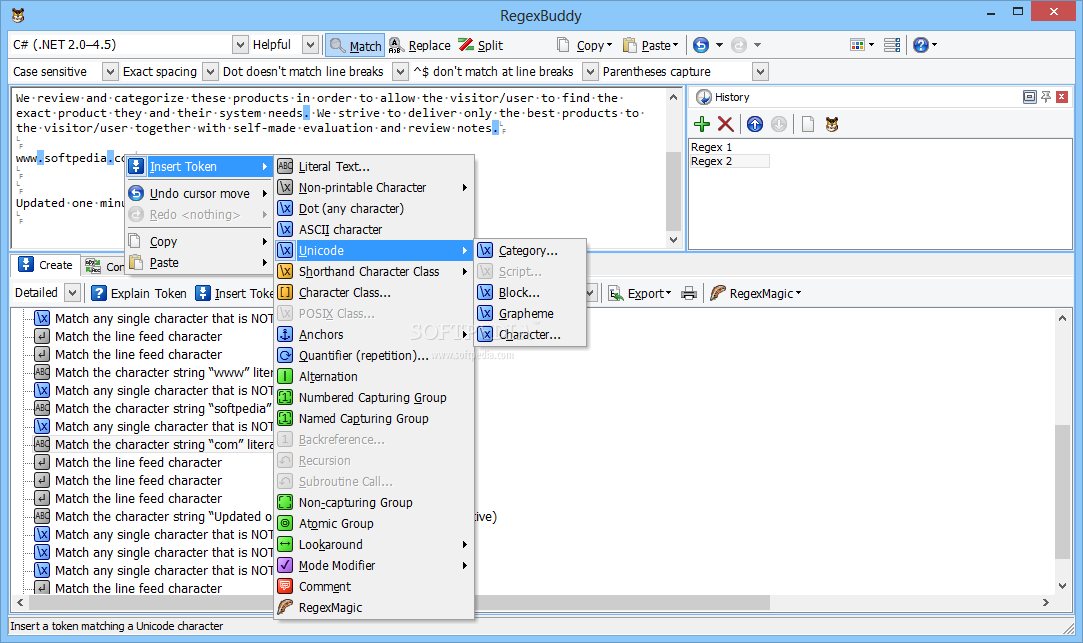Choose Paste in the context menu
1083x643 pixels.
[x=199, y=262]
